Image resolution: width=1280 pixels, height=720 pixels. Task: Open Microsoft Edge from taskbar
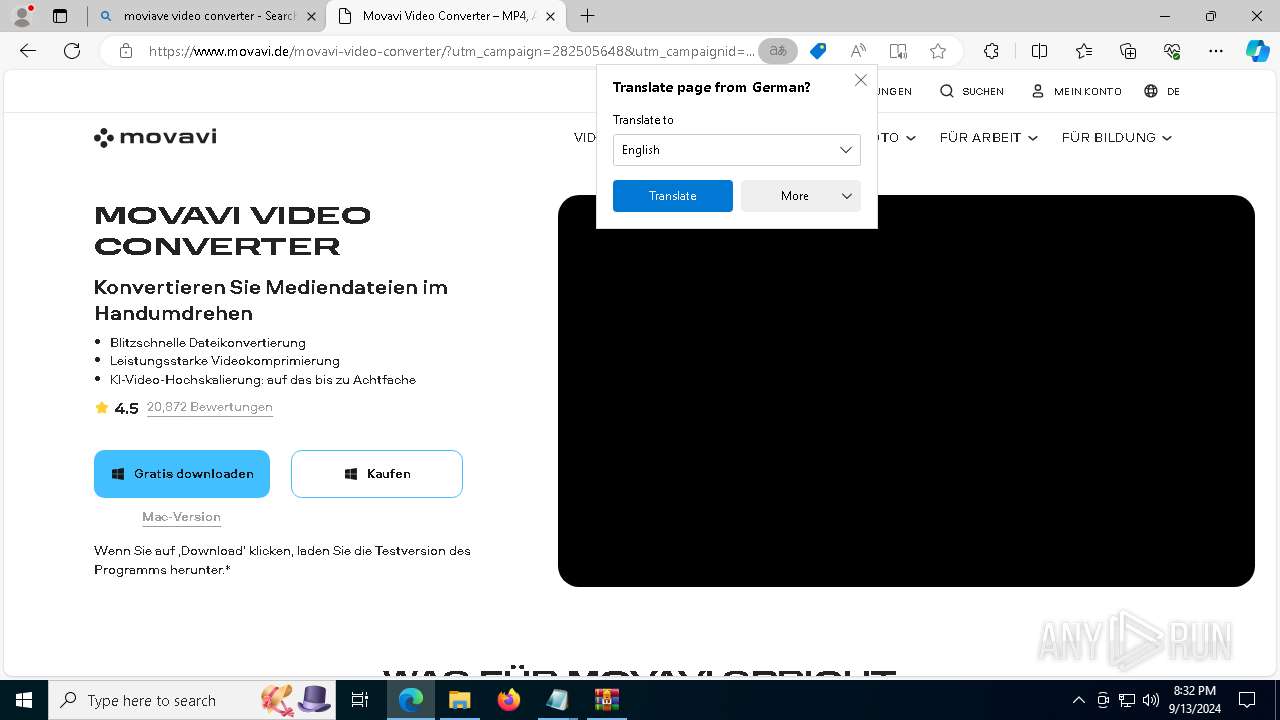coord(411,700)
